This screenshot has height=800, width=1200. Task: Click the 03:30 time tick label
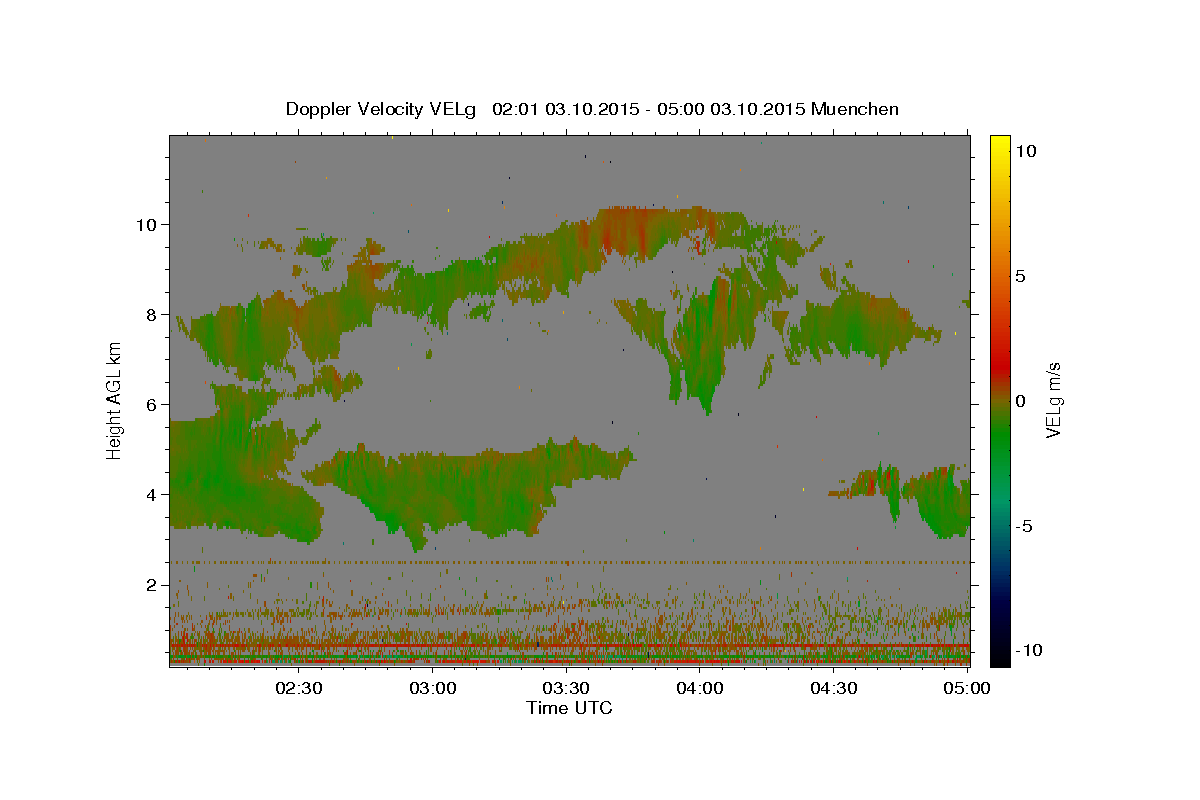pyautogui.click(x=566, y=688)
